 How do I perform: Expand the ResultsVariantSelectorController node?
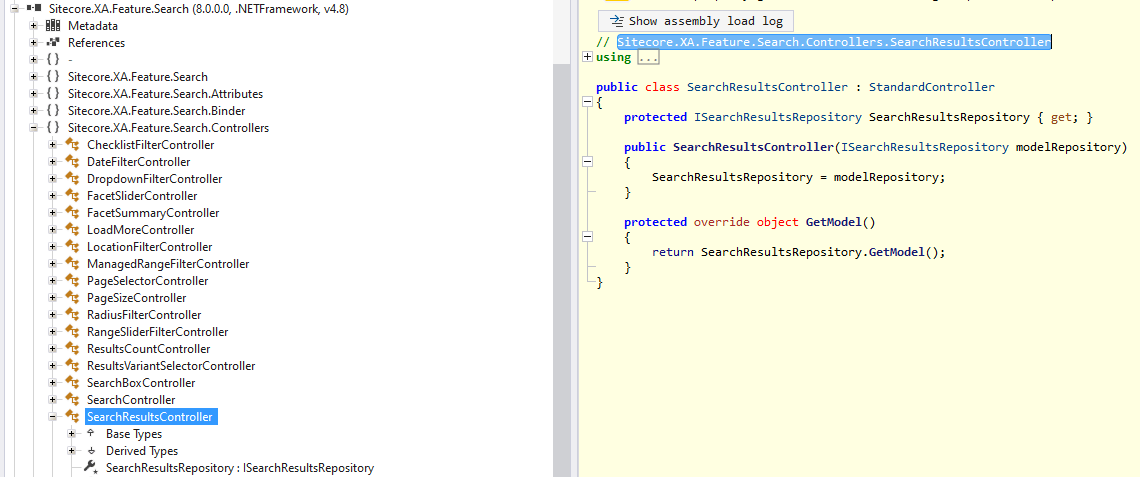click(52, 366)
